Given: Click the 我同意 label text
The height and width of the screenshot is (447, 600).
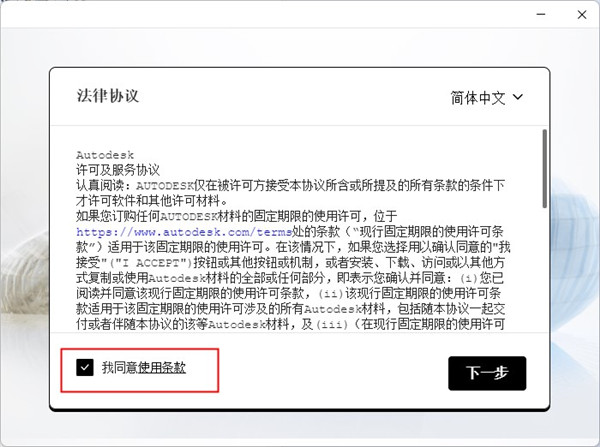Looking at the screenshot, I should point(120,368).
